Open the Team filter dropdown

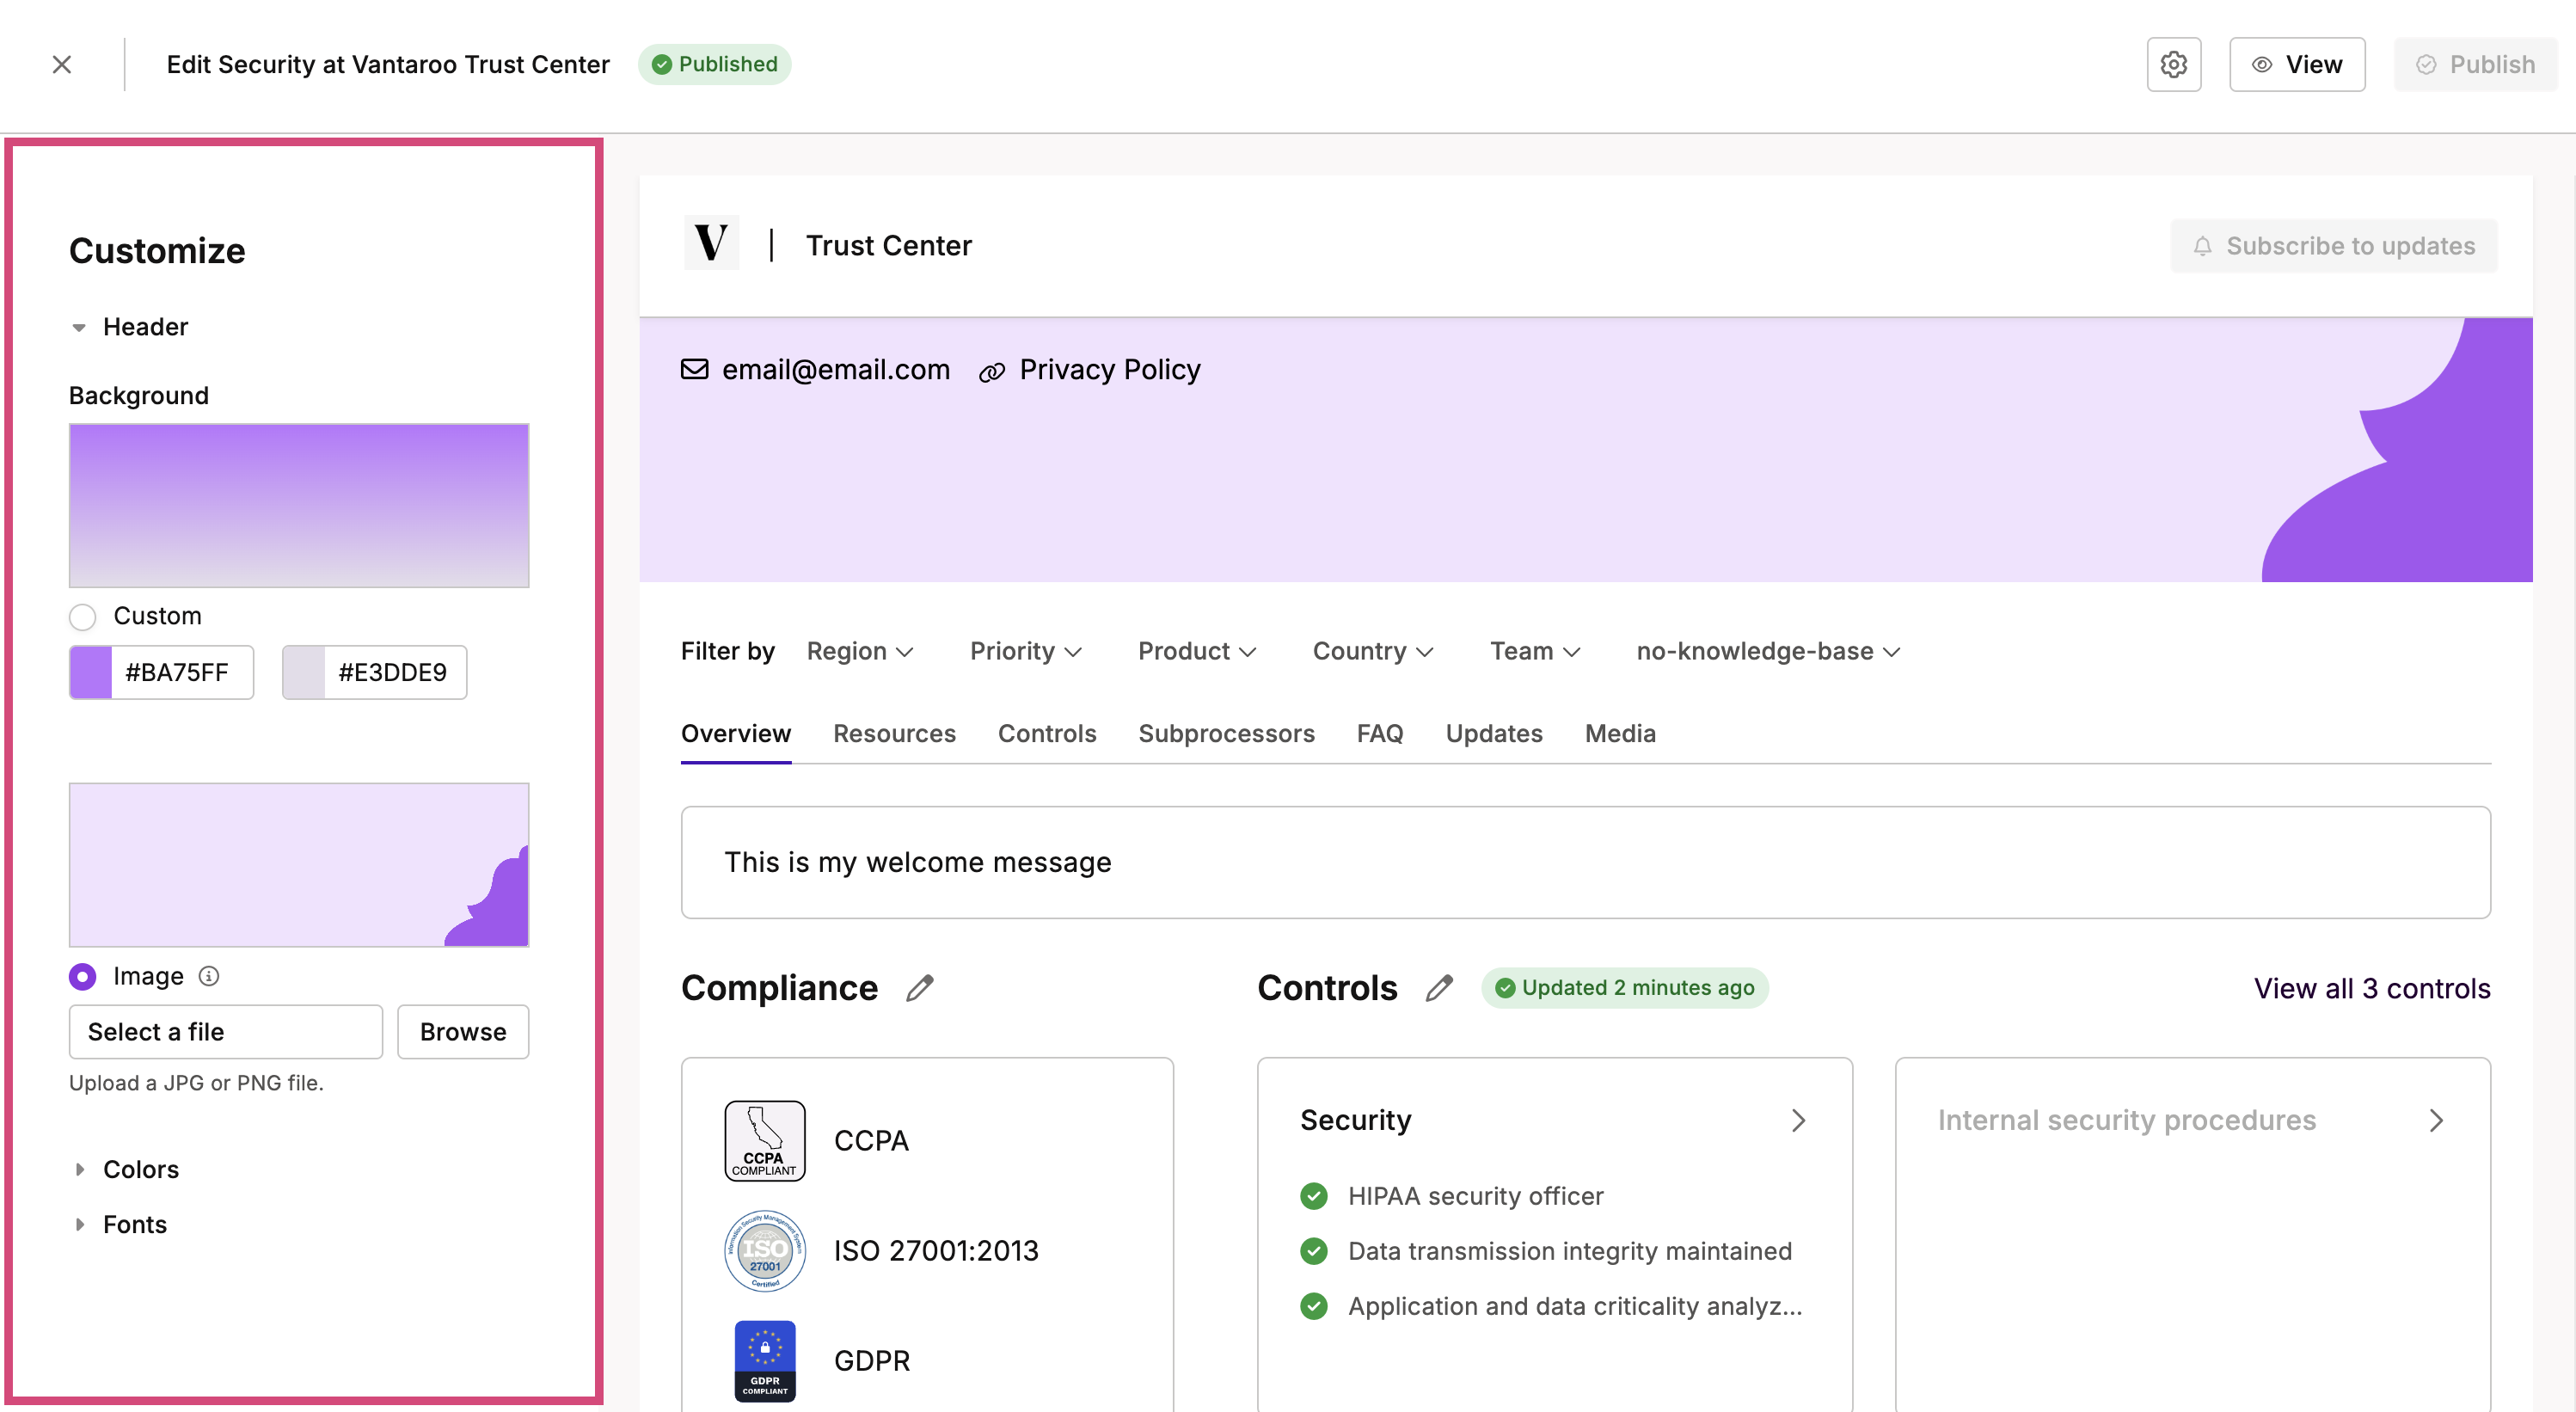[1534, 651]
